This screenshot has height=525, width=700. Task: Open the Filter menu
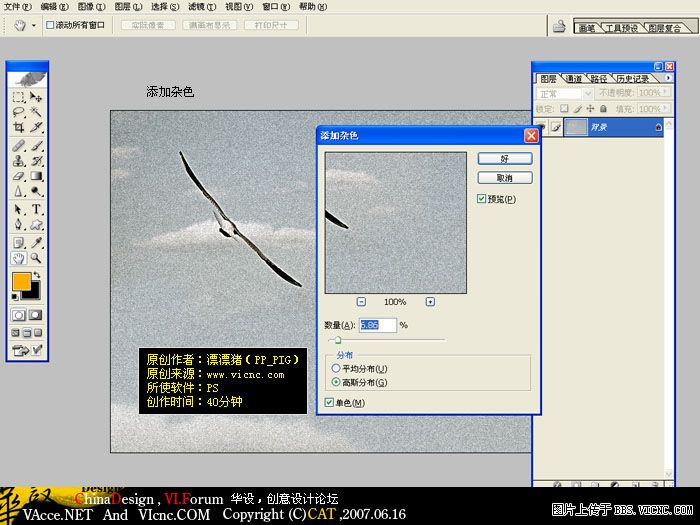202,7
